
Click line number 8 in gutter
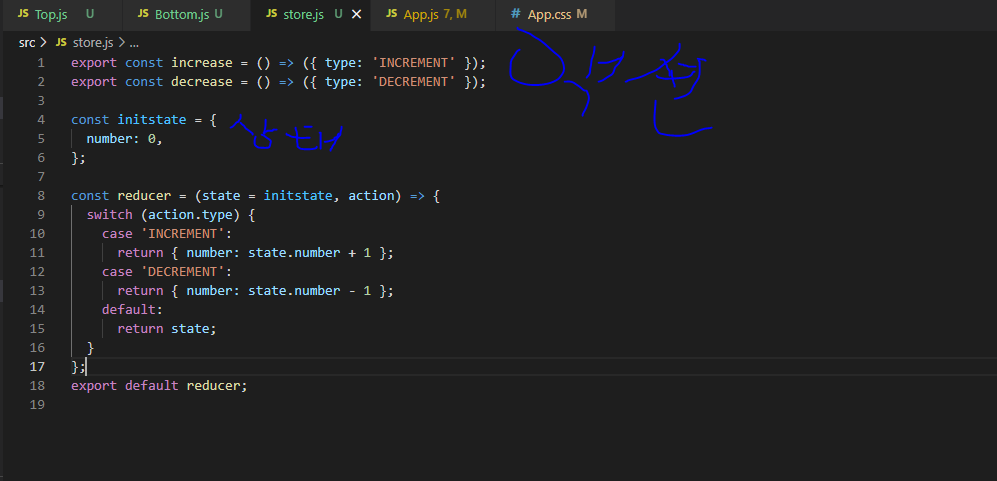click(41, 196)
